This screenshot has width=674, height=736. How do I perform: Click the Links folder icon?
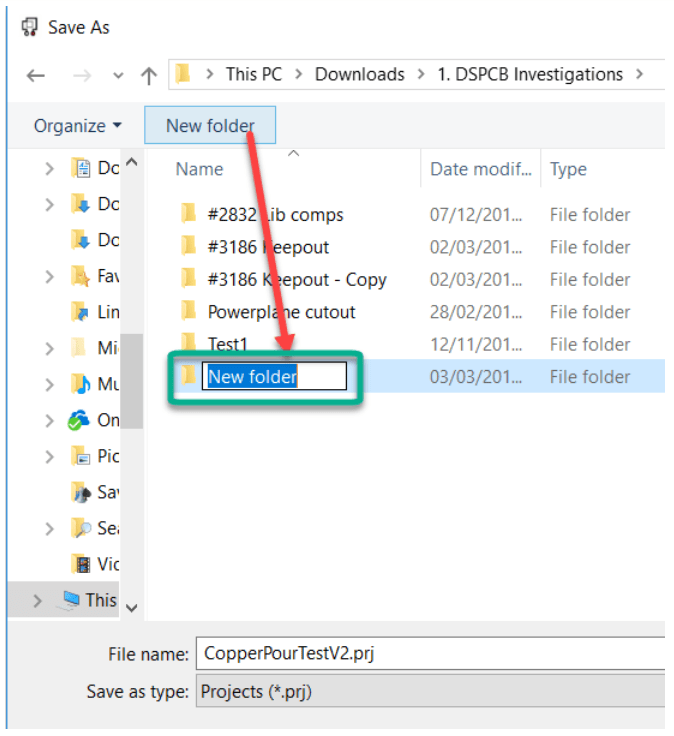[82, 312]
